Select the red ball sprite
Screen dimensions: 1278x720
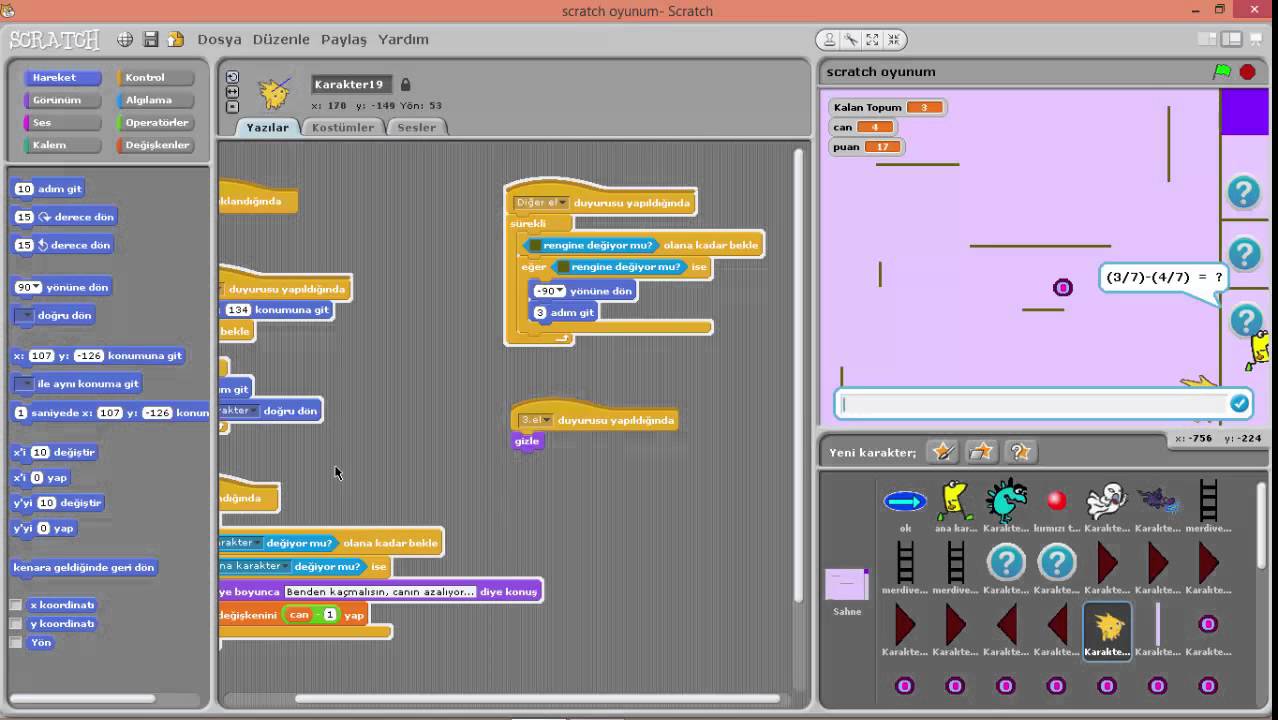pyautogui.click(x=1057, y=506)
